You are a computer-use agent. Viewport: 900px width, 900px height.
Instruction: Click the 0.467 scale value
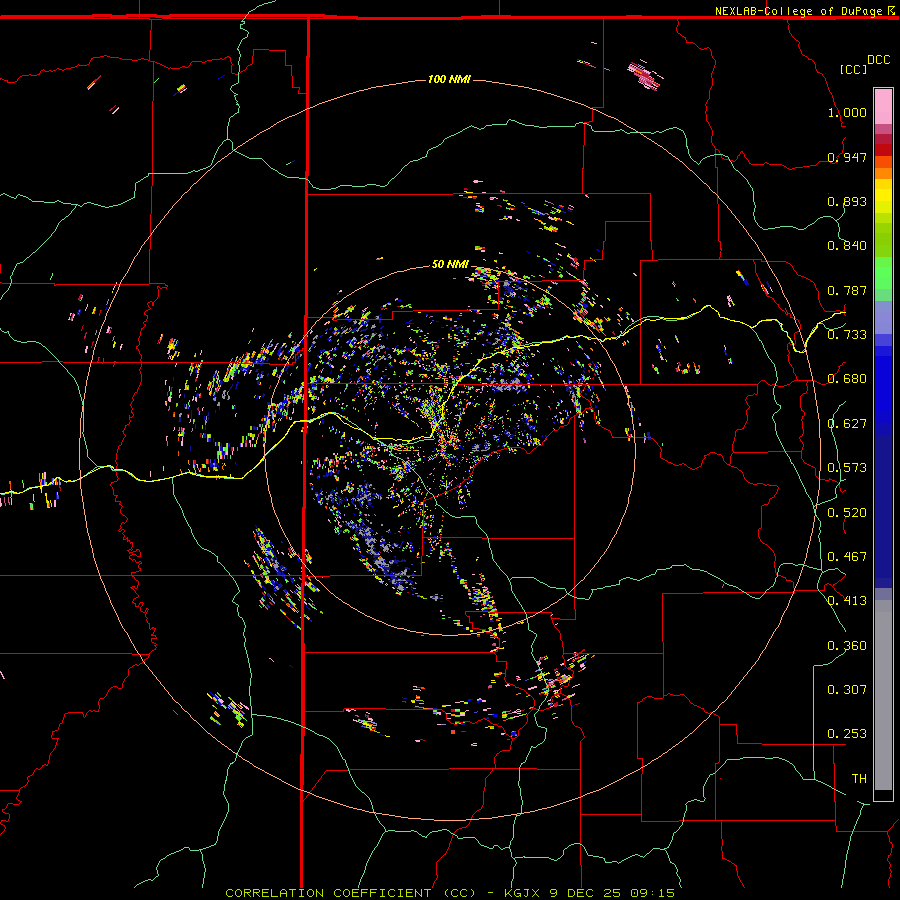click(x=847, y=557)
